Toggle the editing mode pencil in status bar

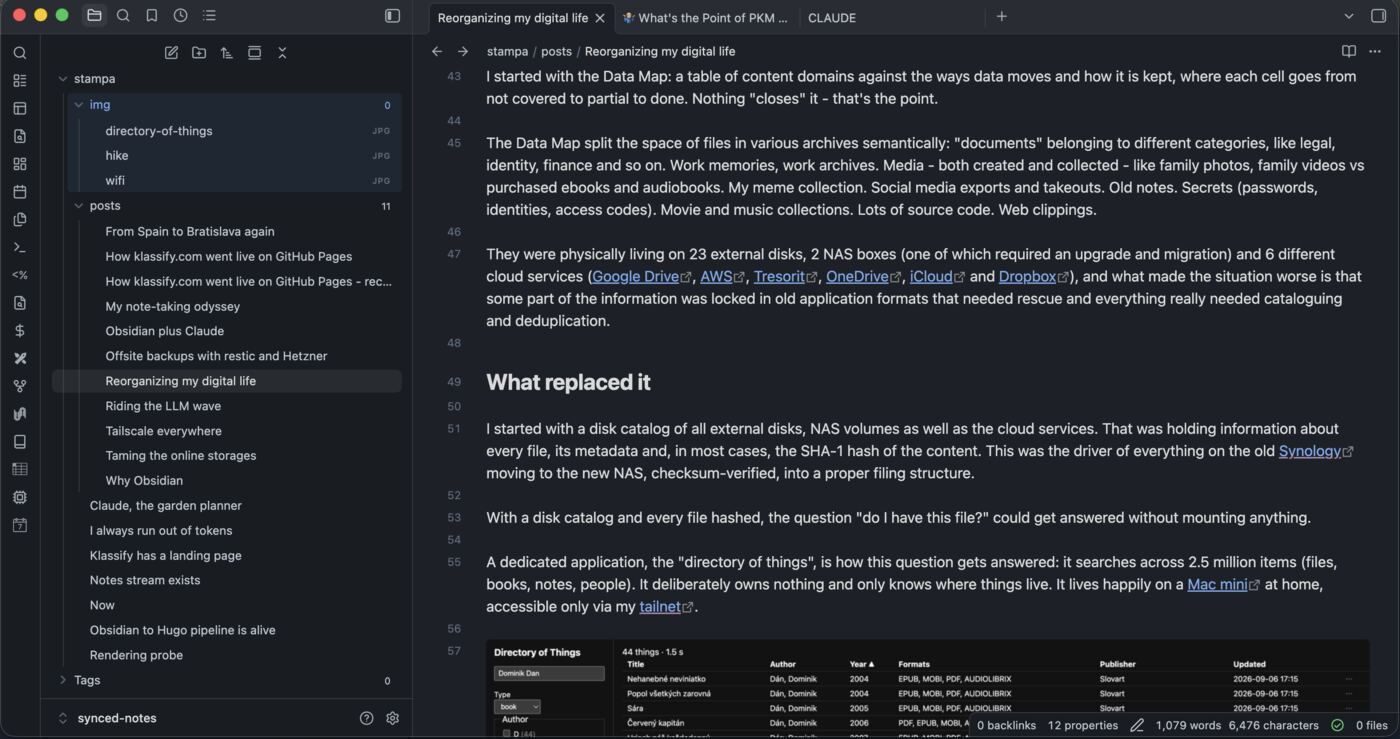1137,725
